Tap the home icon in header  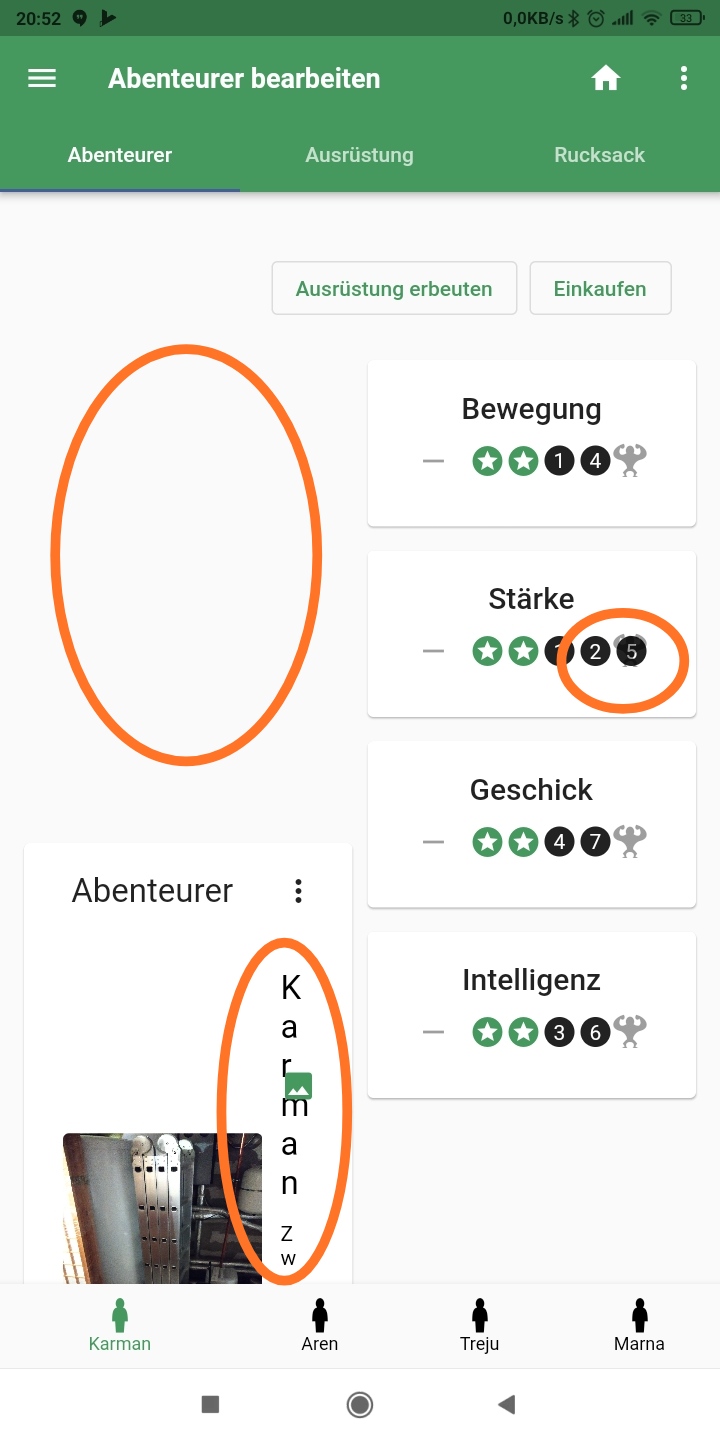tap(606, 78)
